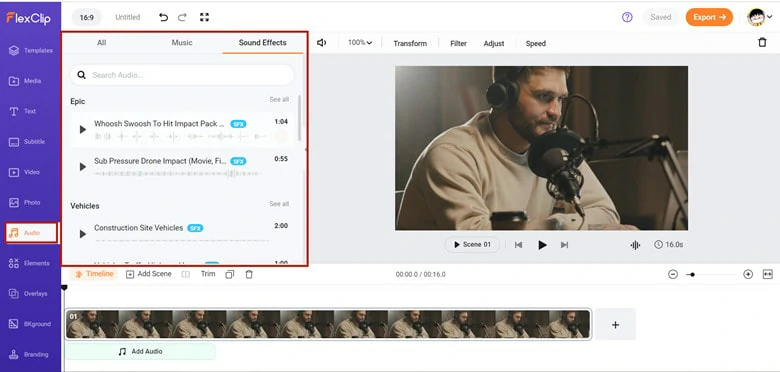
Task: Fit timeline to screen width
Action: point(768,274)
